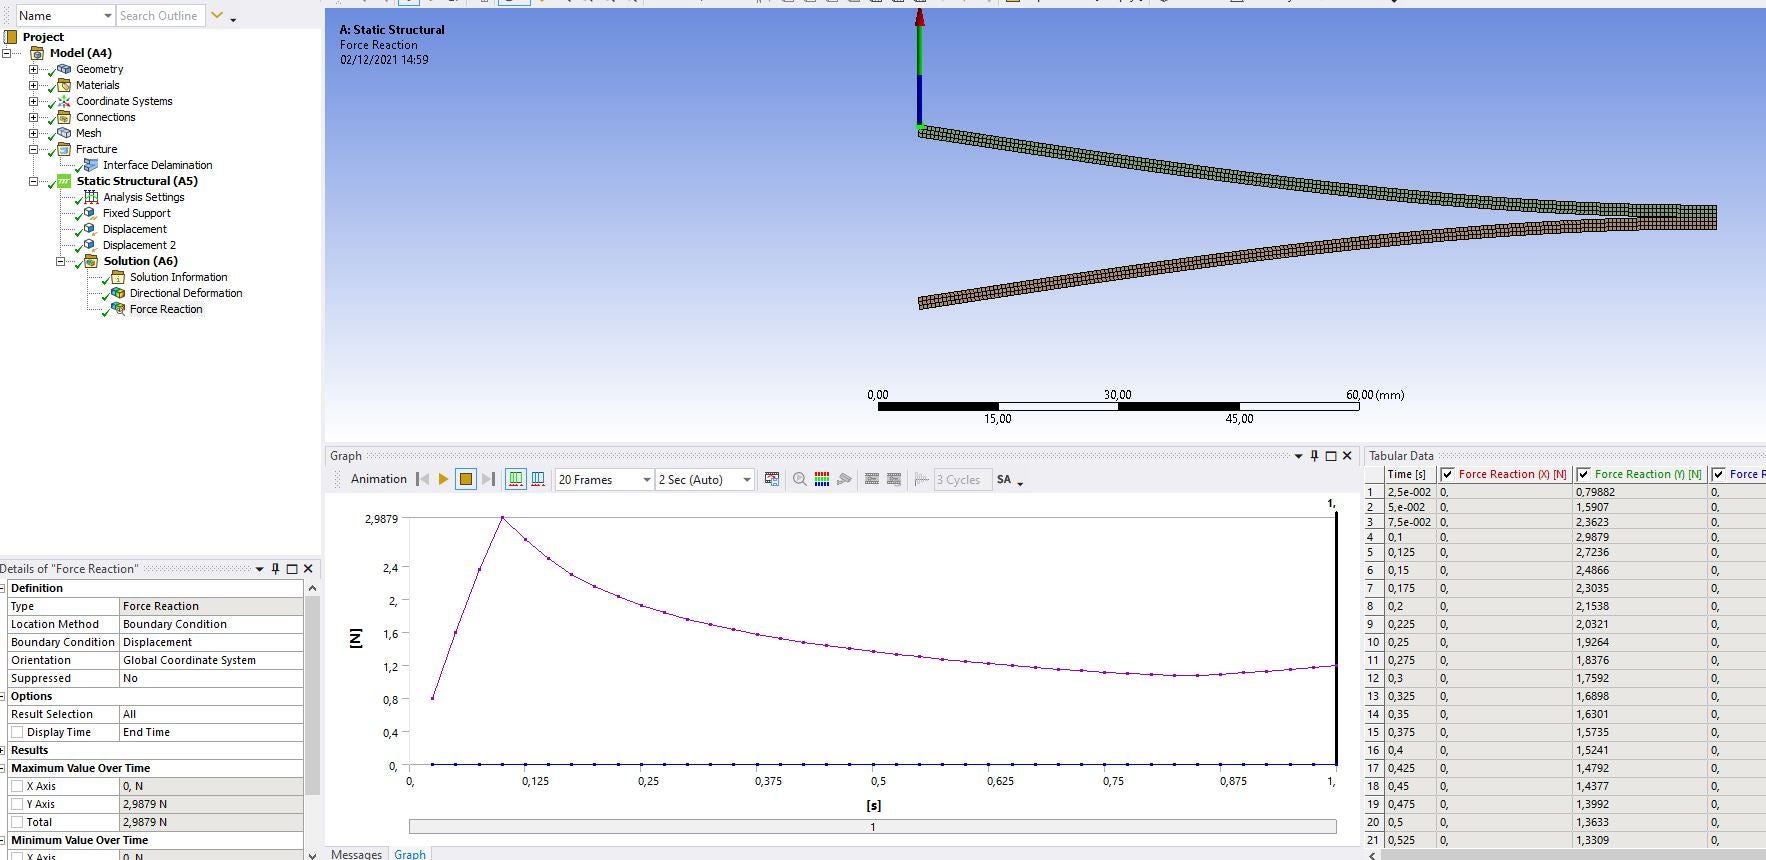
Task: Collapse the Project root node
Action: pyautogui.click(x=7, y=53)
